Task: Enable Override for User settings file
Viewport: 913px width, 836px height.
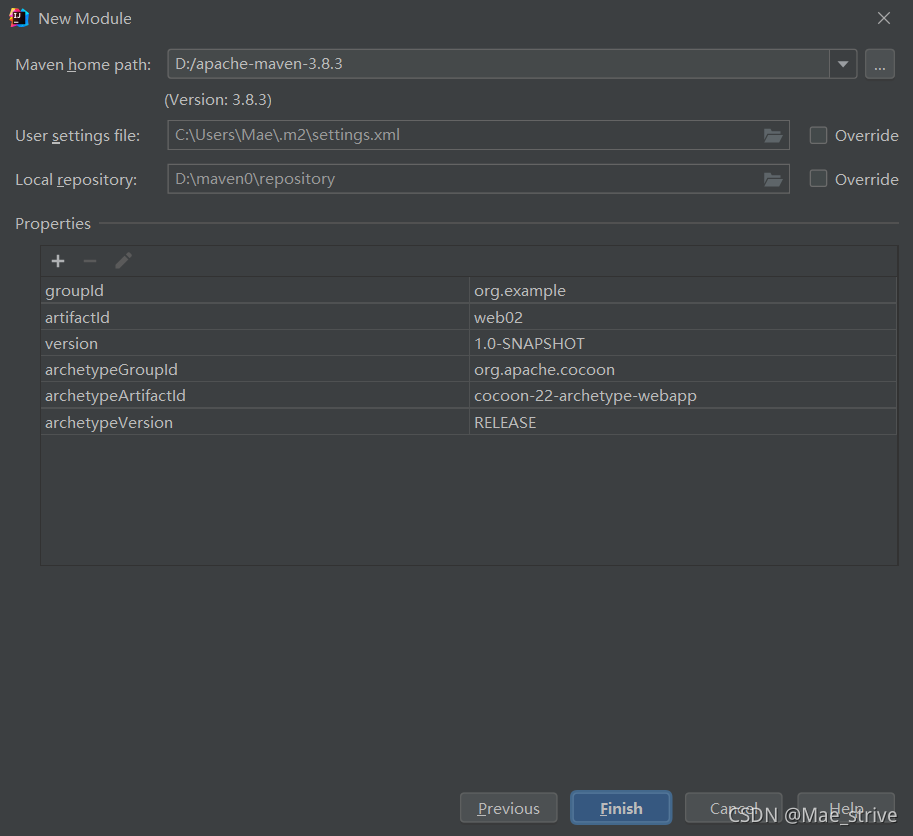Action: [x=818, y=135]
